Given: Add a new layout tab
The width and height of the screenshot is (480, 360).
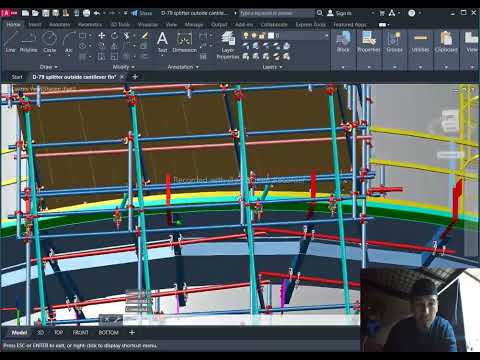Looking at the screenshot, I should click(x=132, y=332).
